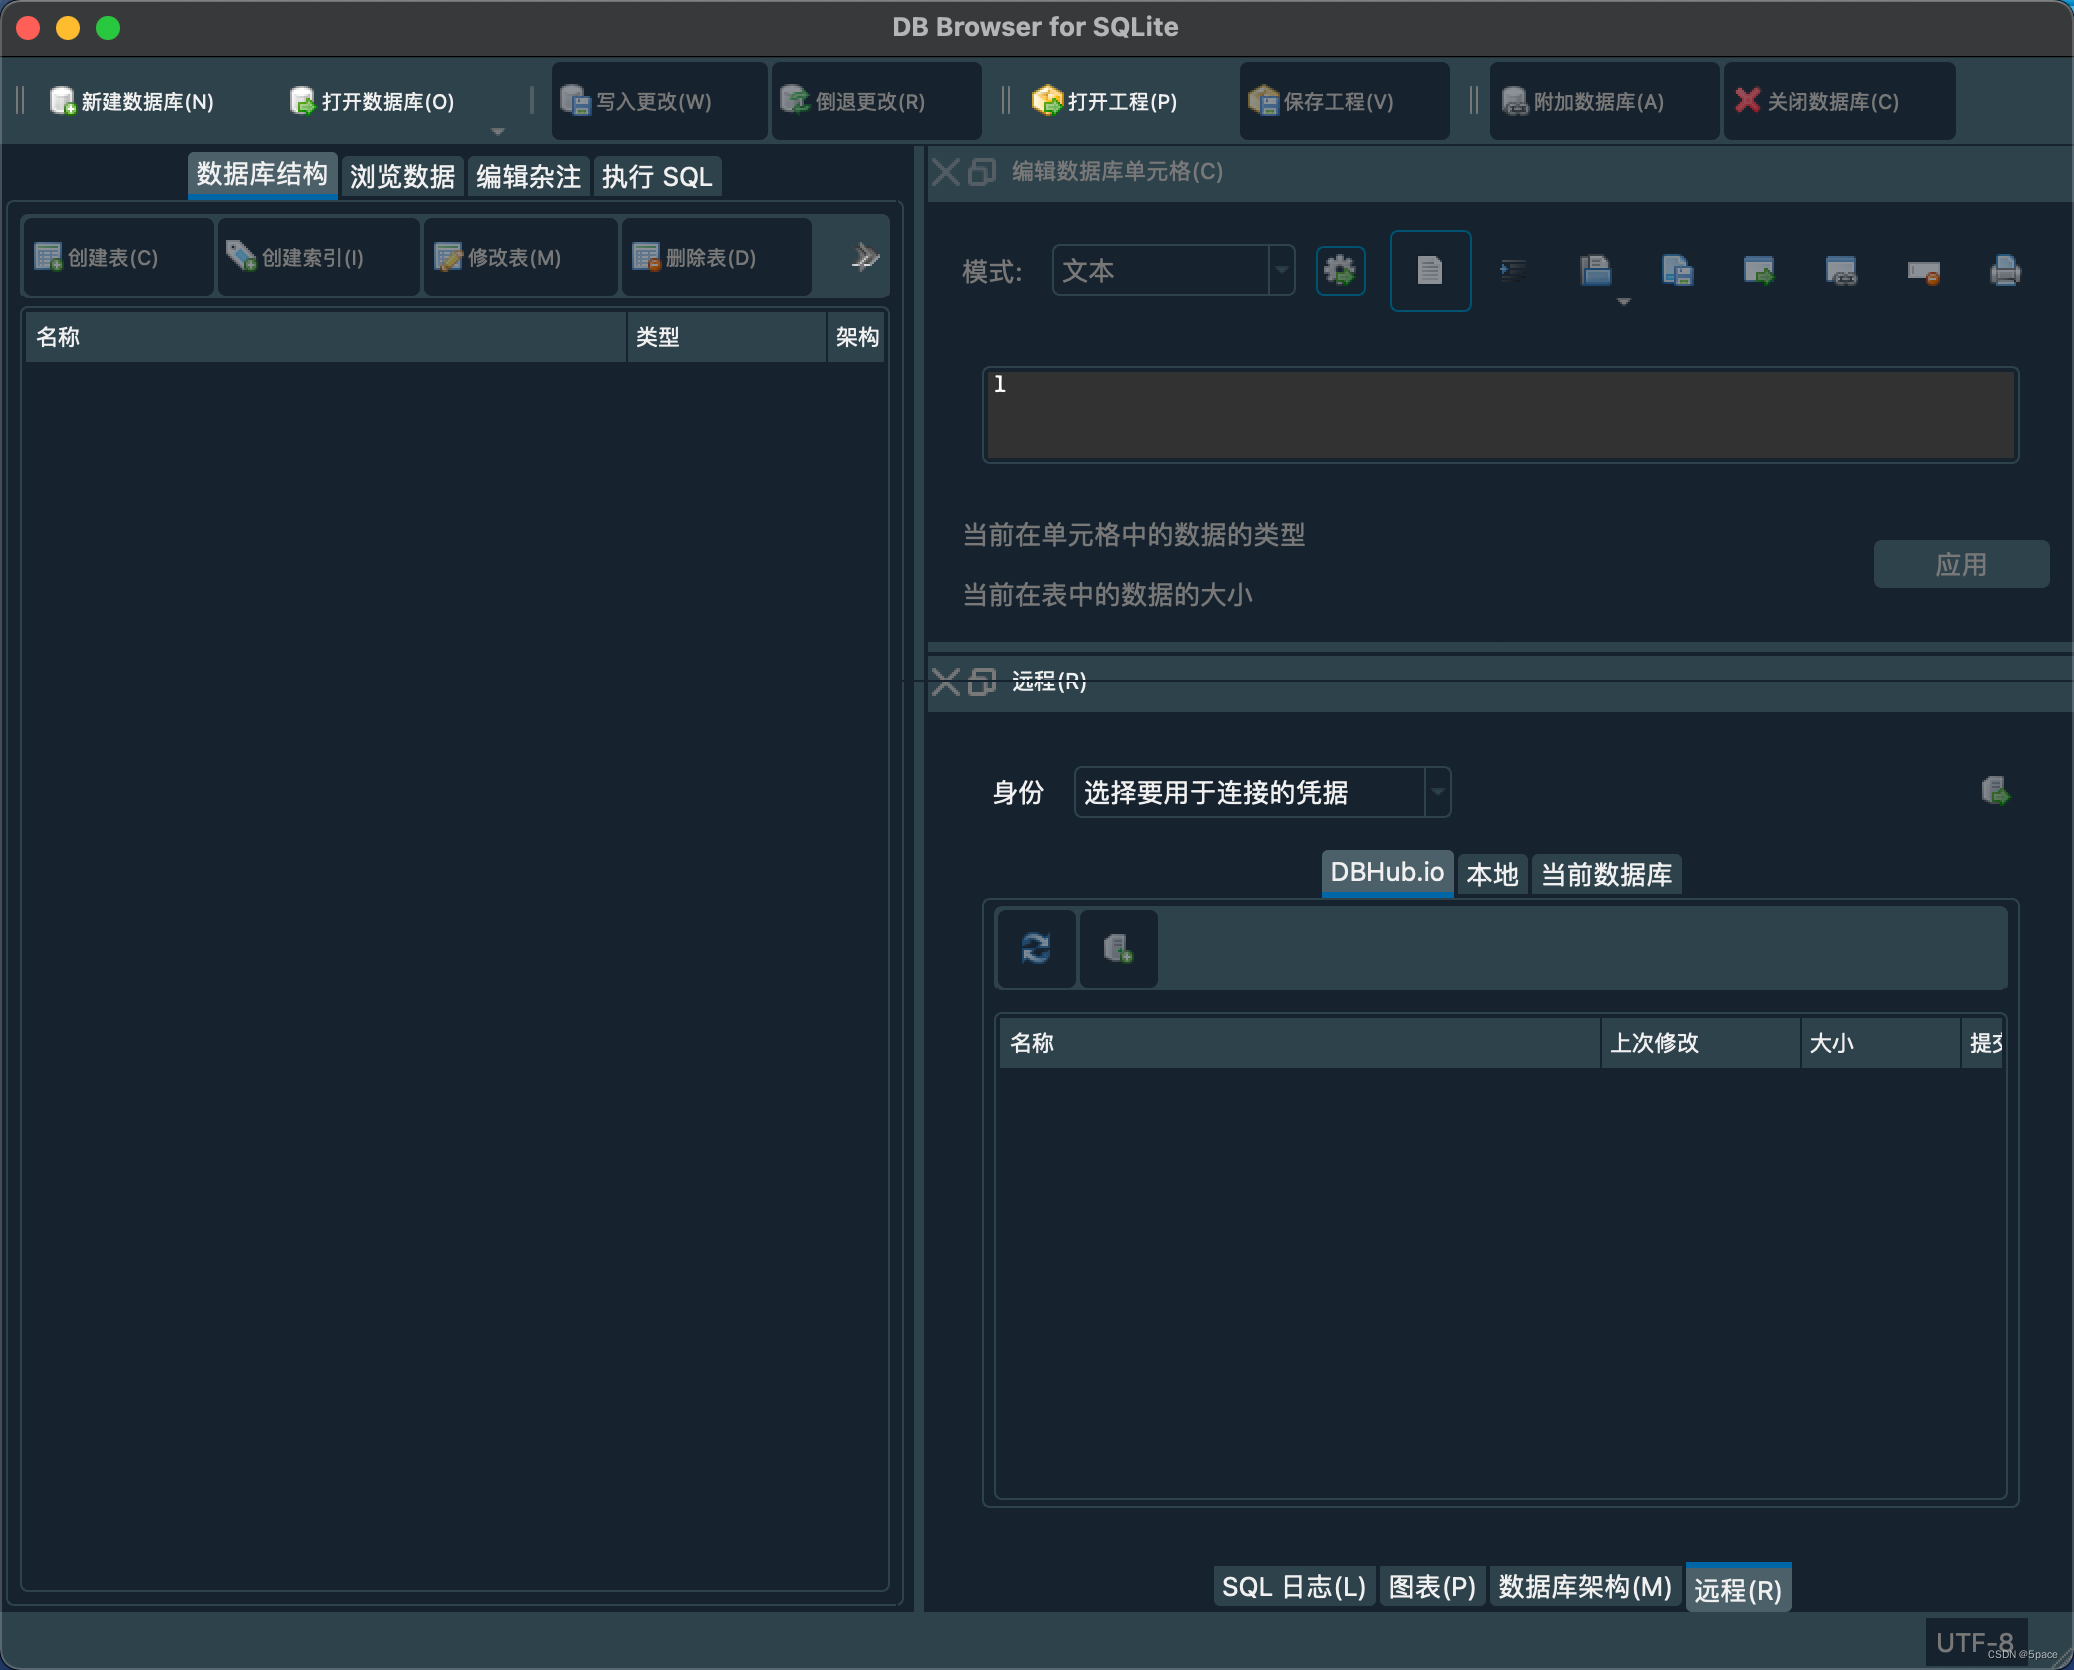Viewport: 2074px width, 1670px height.
Task: Click the 新建数据库(N) new database toolbar button
Action: (132, 101)
